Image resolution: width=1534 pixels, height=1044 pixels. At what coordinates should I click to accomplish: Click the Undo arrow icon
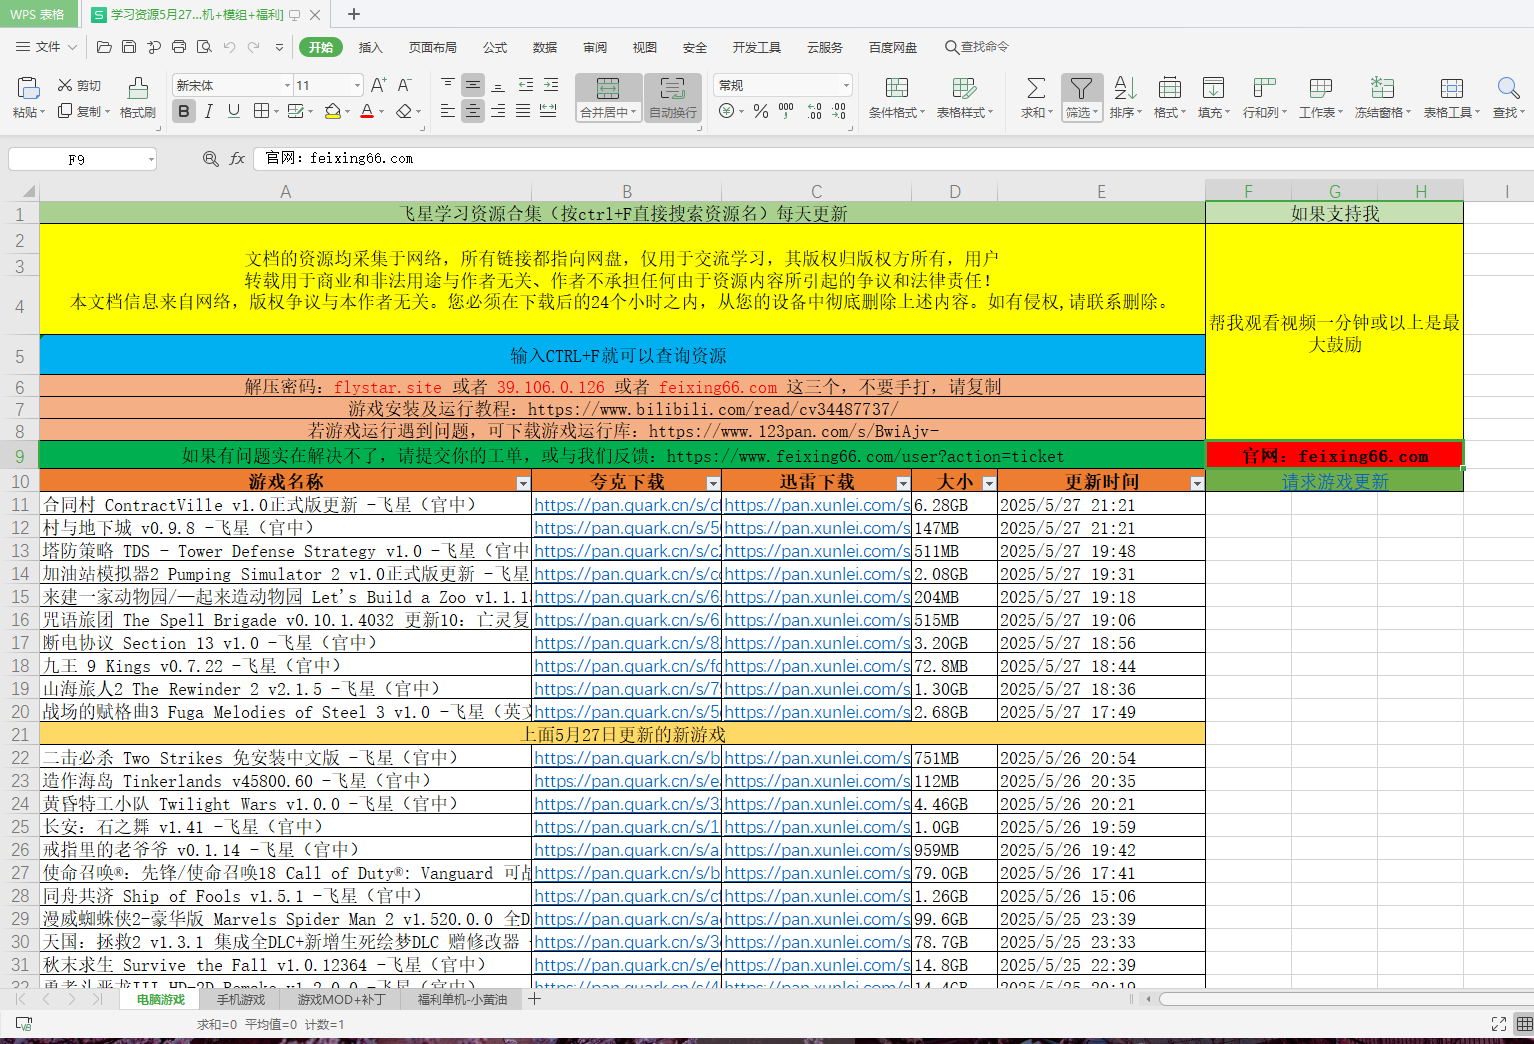click(229, 47)
